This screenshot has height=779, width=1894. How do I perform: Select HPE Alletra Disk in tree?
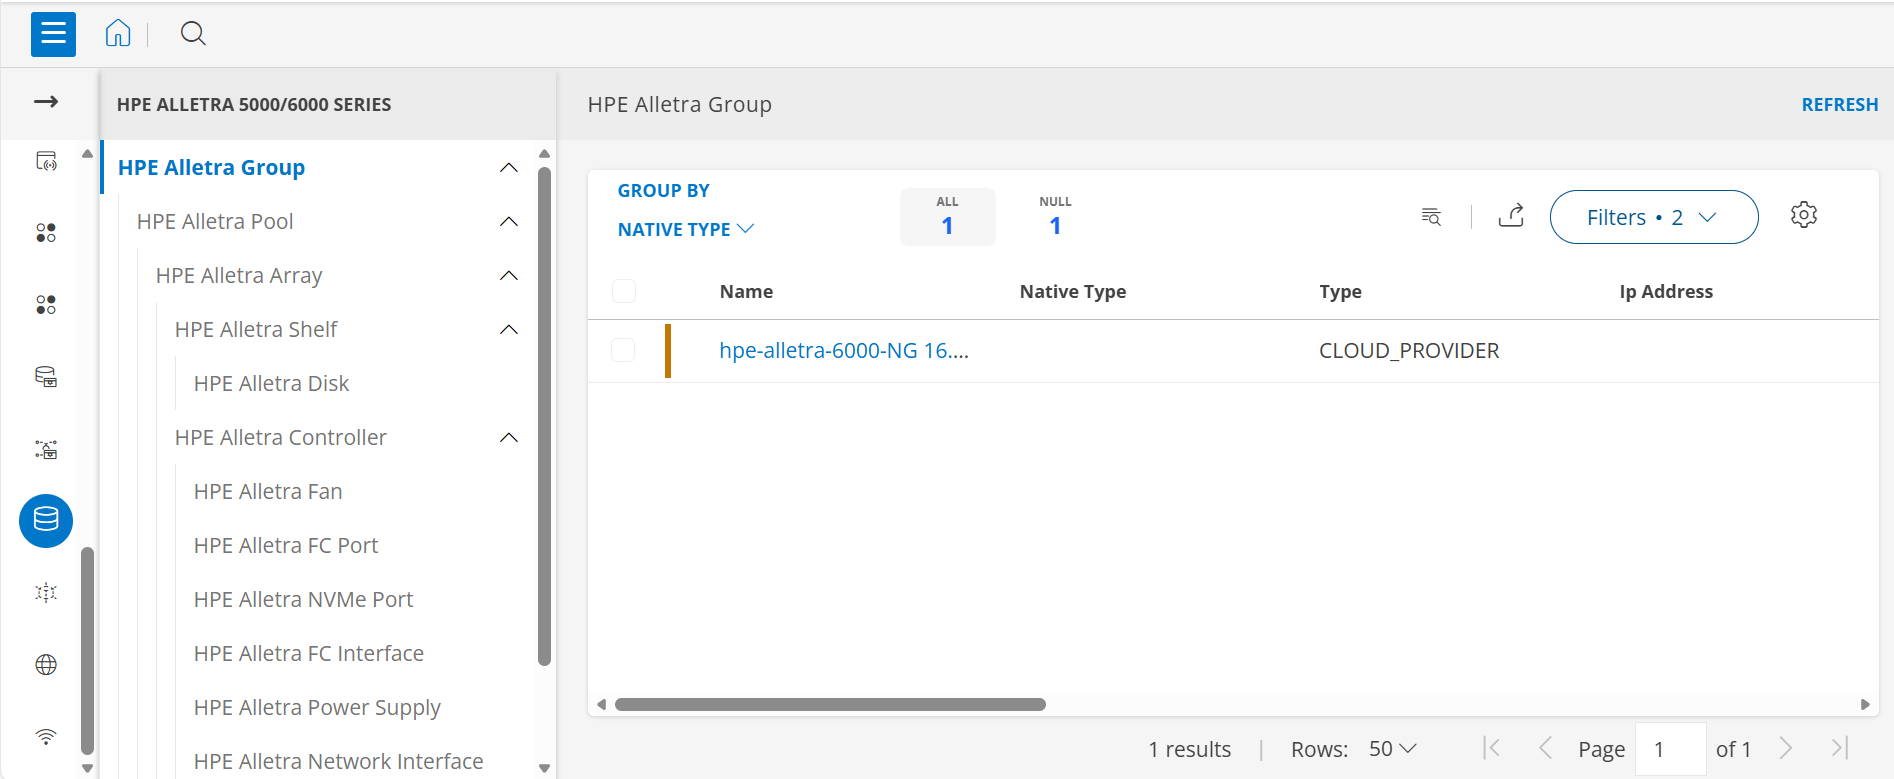pos(271,384)
